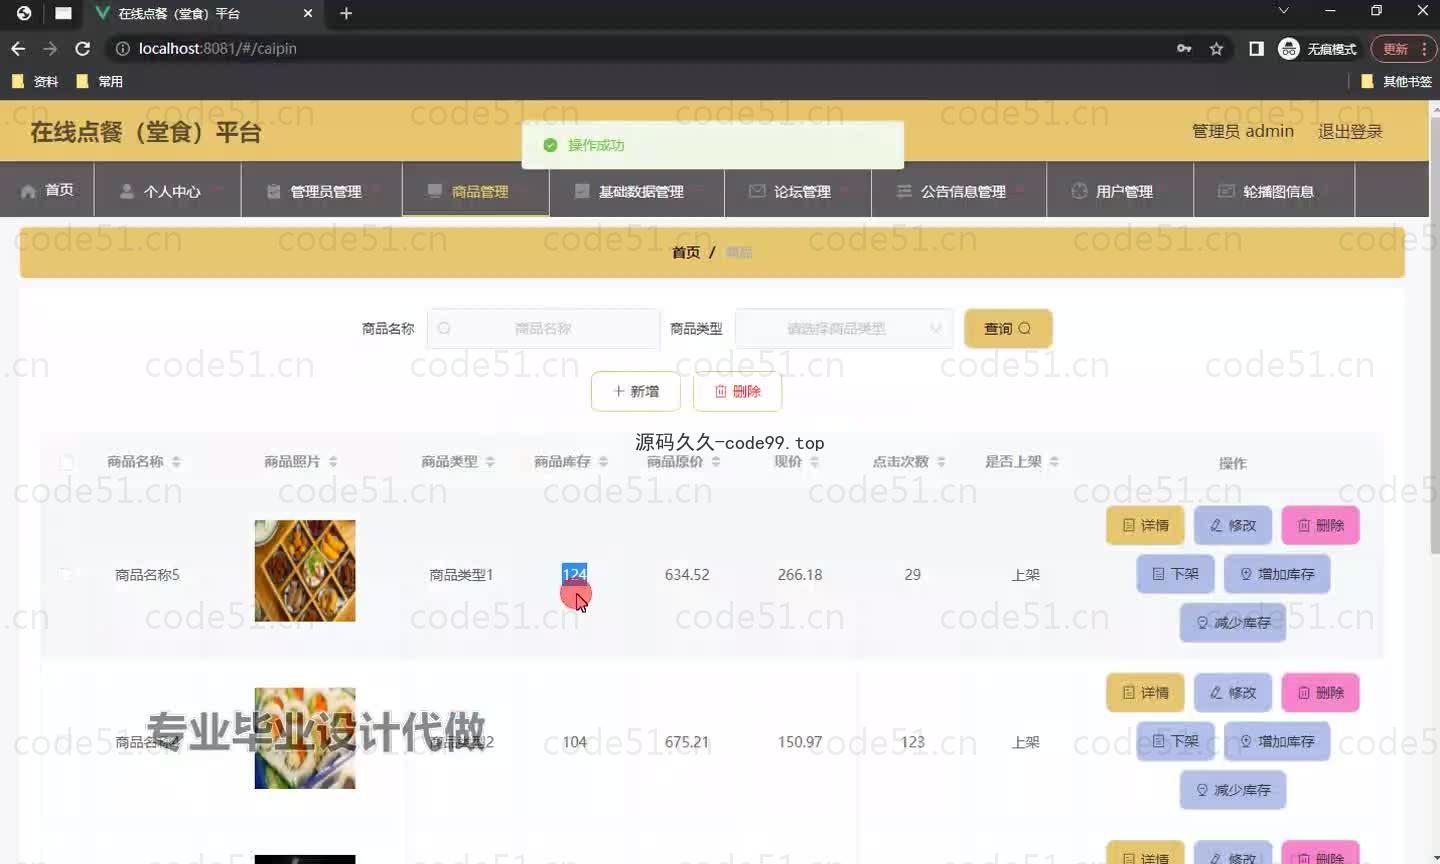This screenshot has width=1440, height=864.
Task: Sort by the 商品库存 column arrows
Action: (603, 462)
